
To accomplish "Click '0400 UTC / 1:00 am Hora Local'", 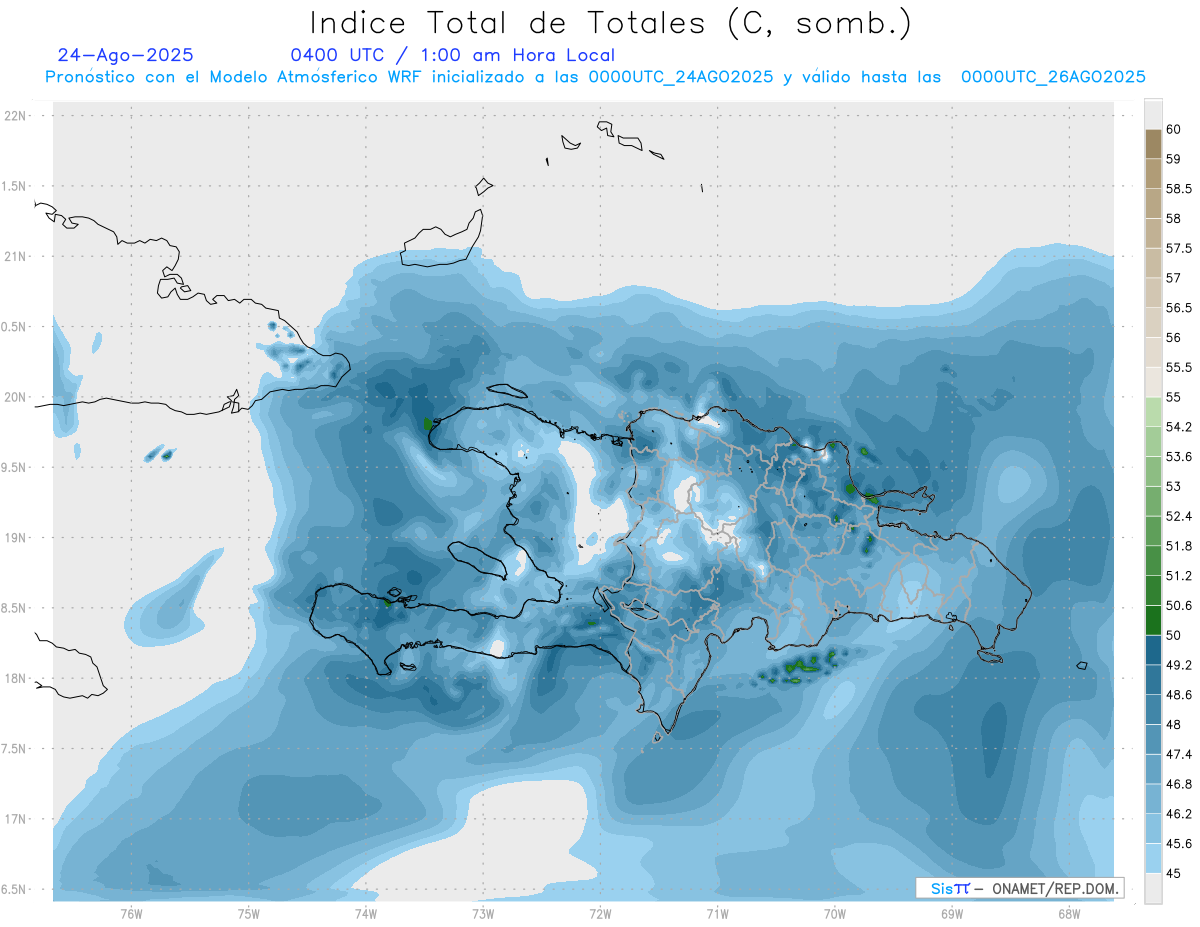I will point(452,55).
